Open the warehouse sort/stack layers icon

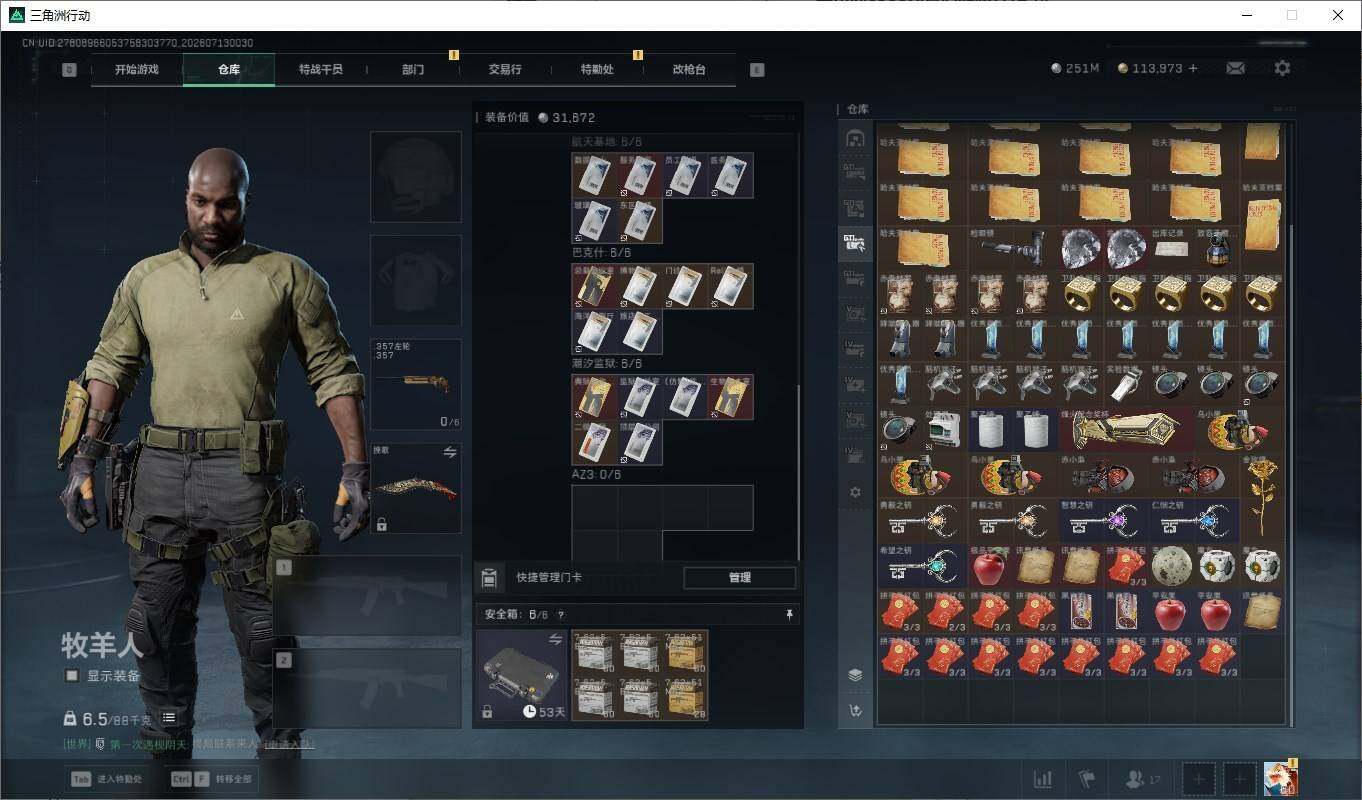pyautogui.click(x=855, y=675)
